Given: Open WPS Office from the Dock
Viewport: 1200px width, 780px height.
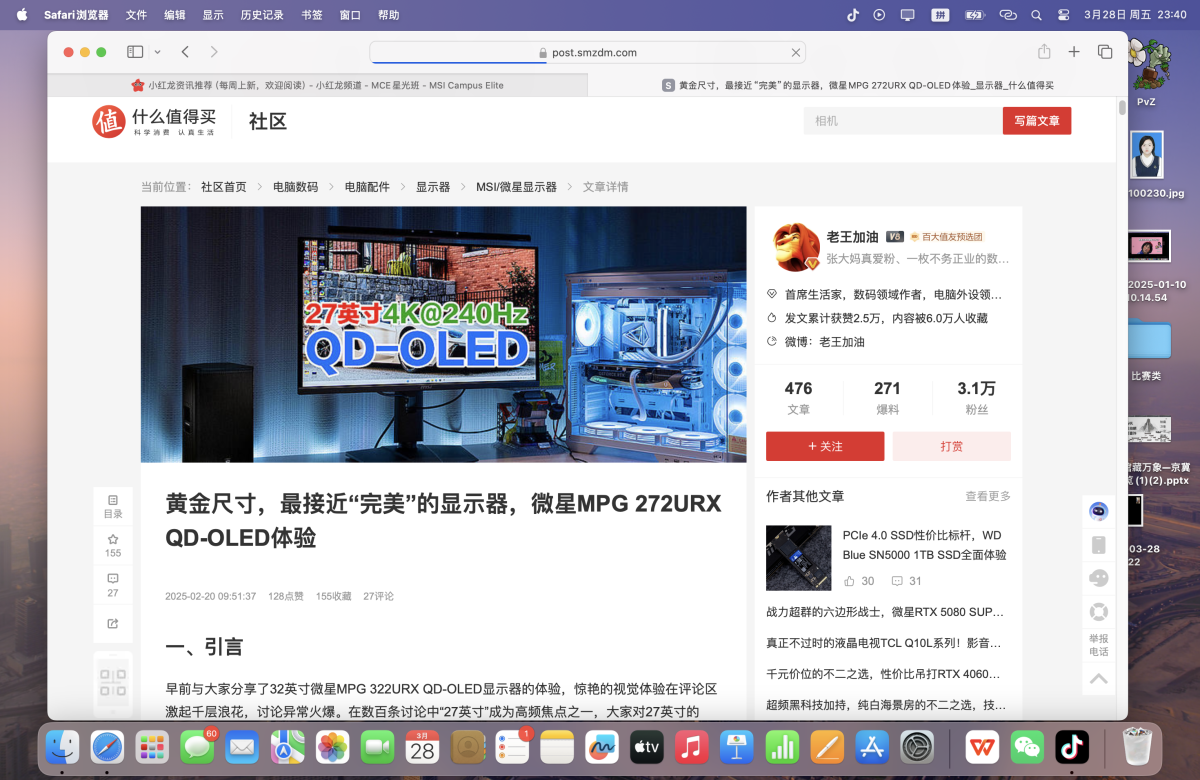Looking at the screenshot, I should click(x=982, y=746).
